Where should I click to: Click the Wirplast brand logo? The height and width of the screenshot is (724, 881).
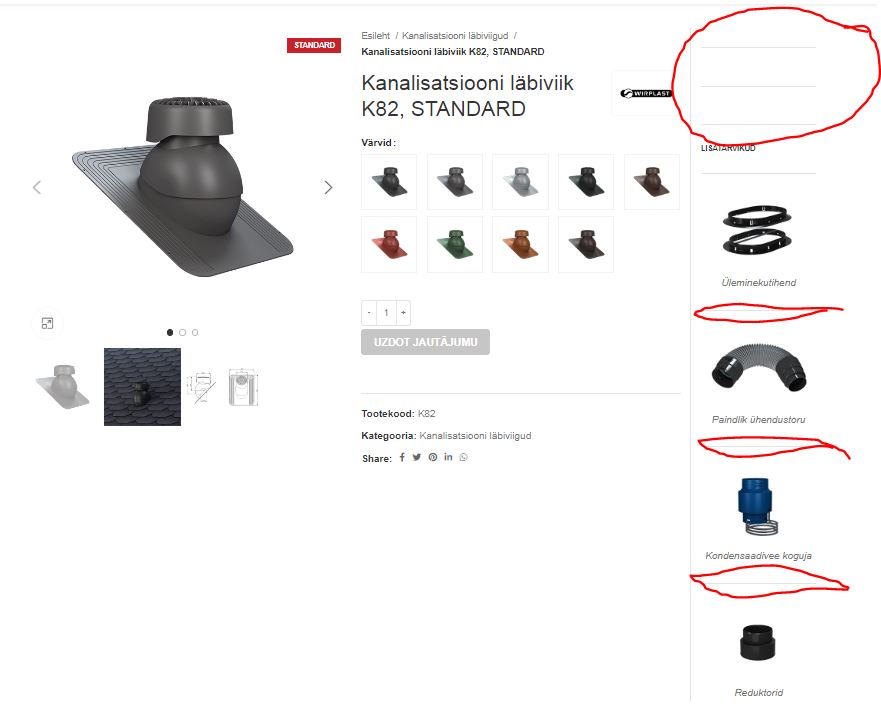coord(645,93)
